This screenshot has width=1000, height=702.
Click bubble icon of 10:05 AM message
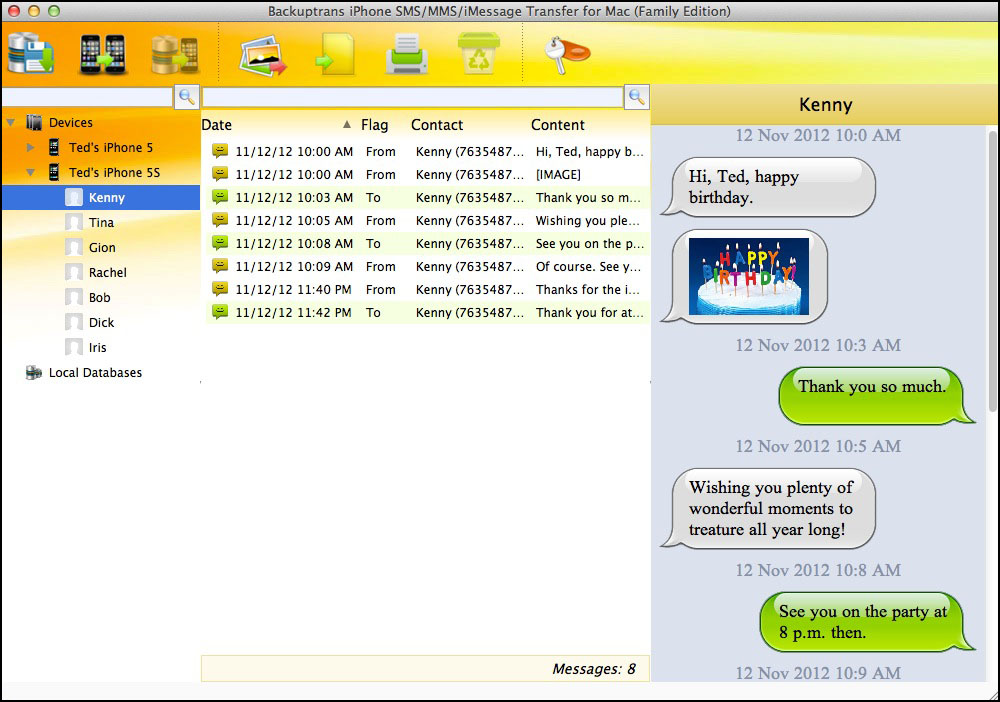click(x=220, y=219)
